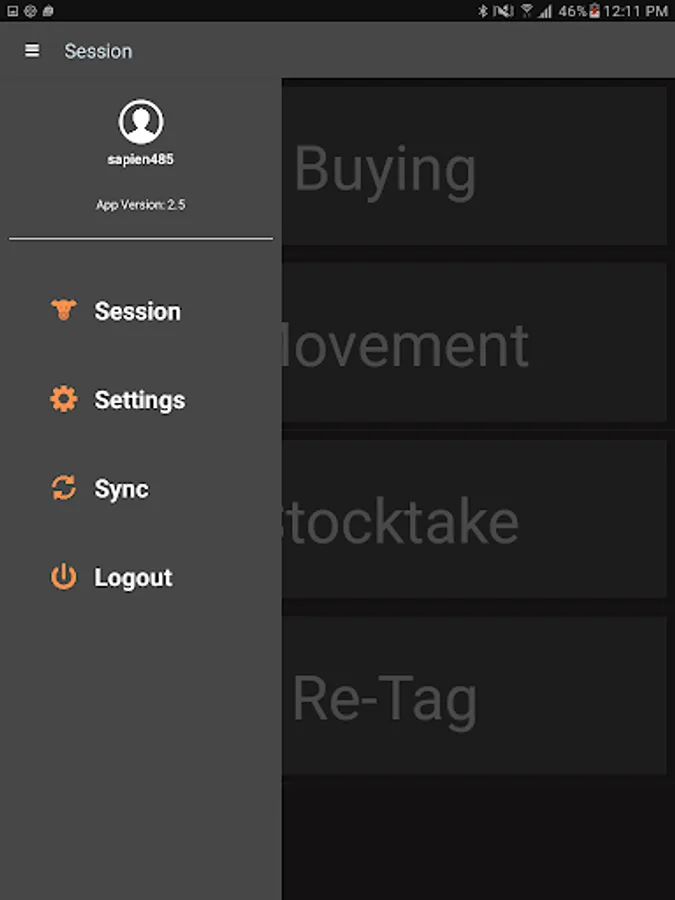Tap the sapien485 username label
Viewport: 675px width, 900px height.
[141, 160]
